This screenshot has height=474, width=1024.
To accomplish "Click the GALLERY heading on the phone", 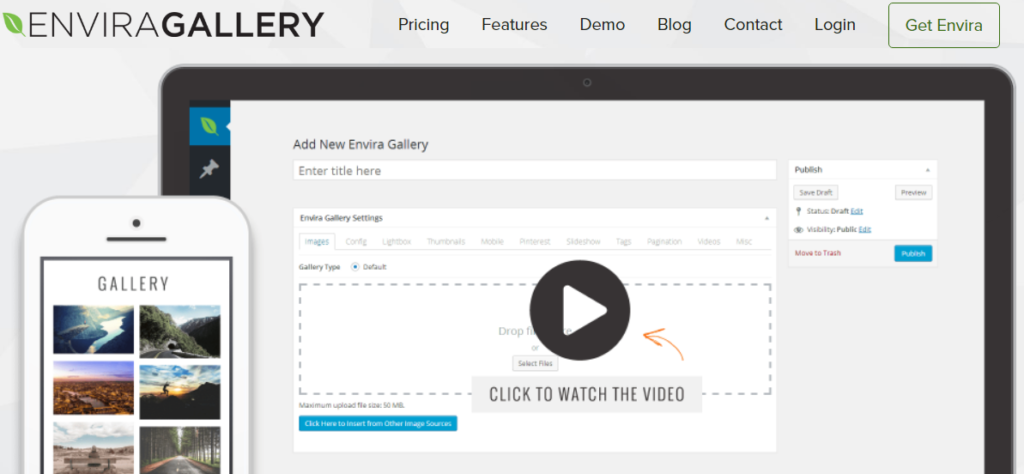I will coord(134,284).
